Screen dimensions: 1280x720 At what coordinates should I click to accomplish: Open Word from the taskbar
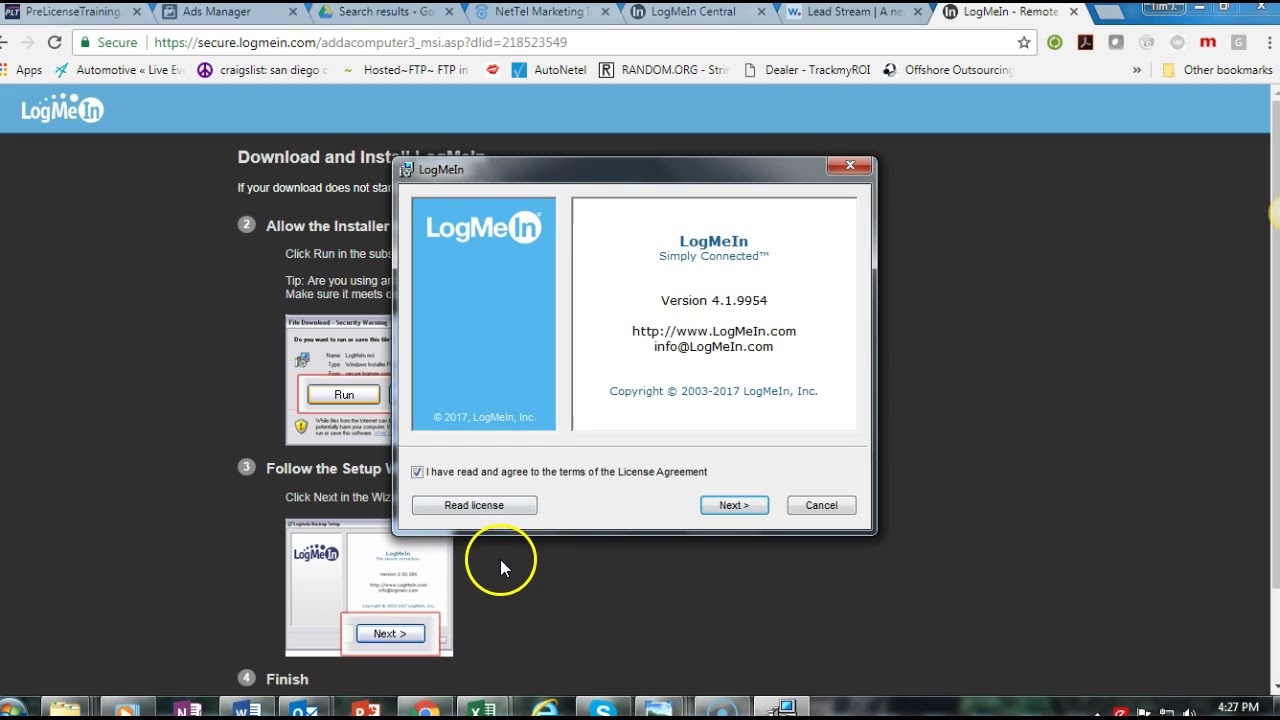[246, 710]
